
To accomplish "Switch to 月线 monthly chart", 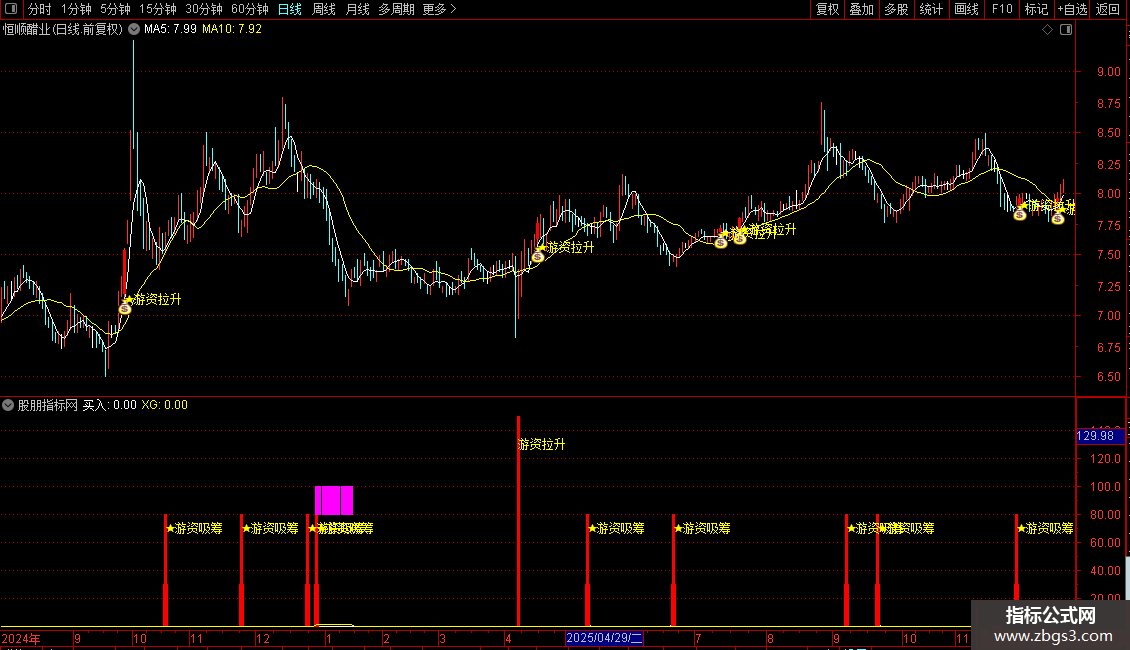I will [x=357, y=9].
